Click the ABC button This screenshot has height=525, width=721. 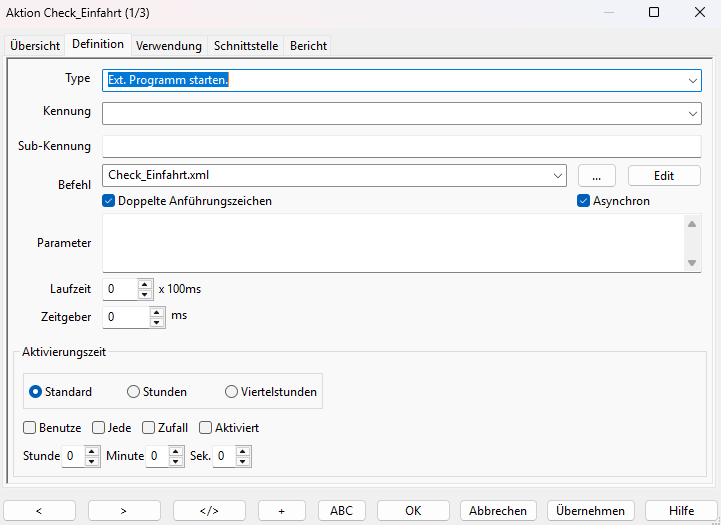click(341, 510)
